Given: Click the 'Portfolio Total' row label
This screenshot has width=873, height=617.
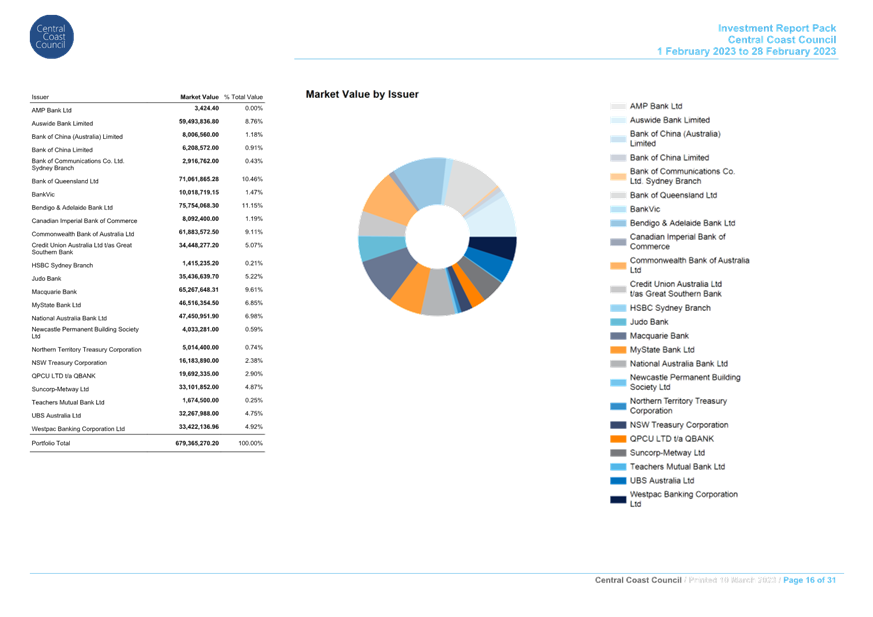Looking at the screenshot, I should coord(51,443).
